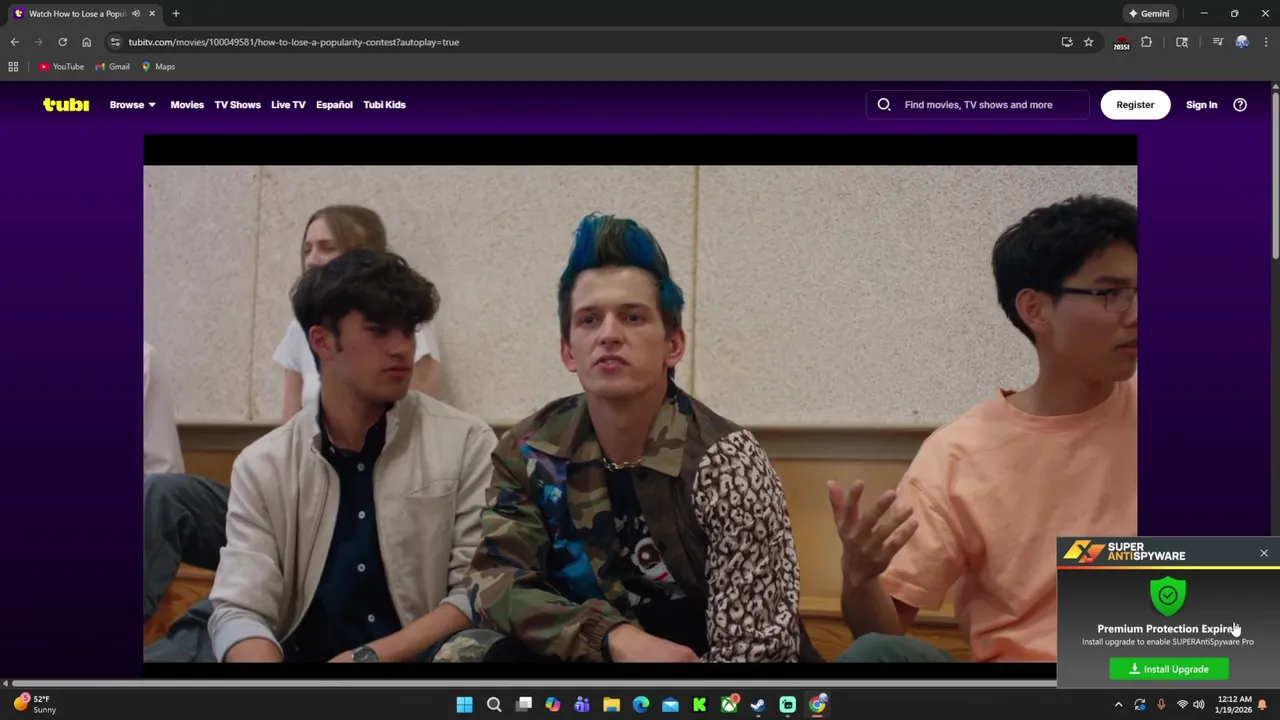View site information icon in address bar
This screenshot has height=720, width=1280.
[115, 42]
